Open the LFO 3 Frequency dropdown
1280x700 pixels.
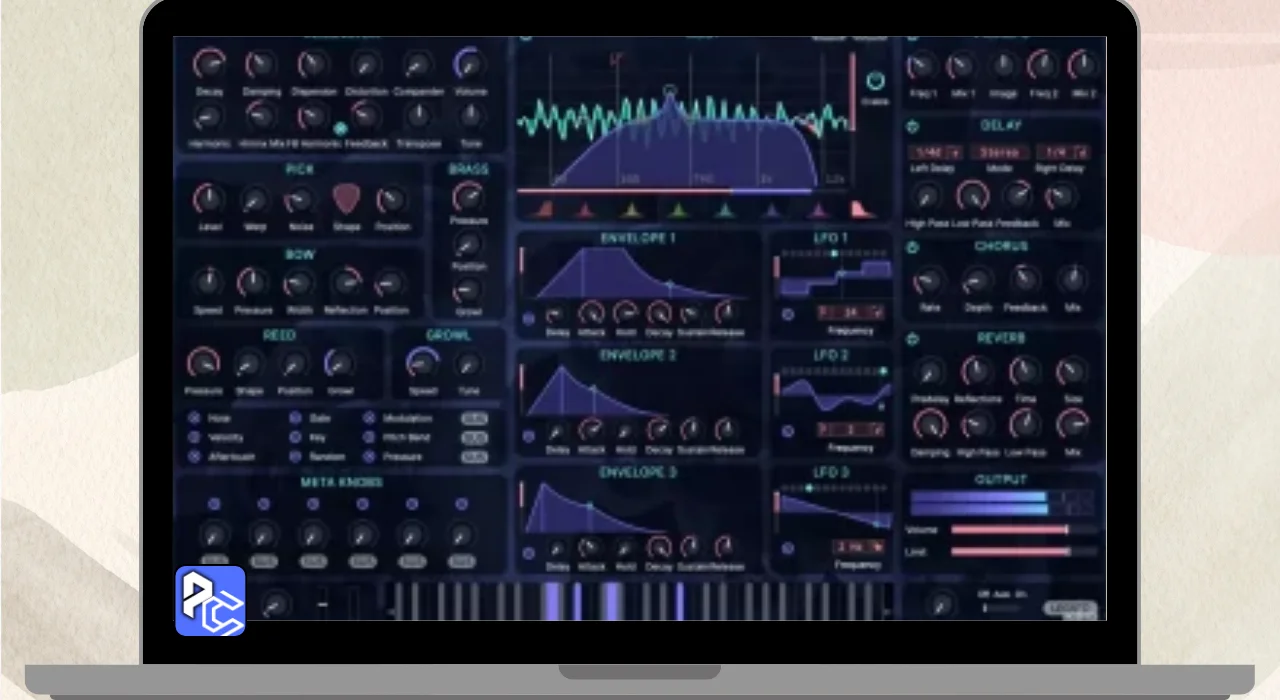[859, 546]
